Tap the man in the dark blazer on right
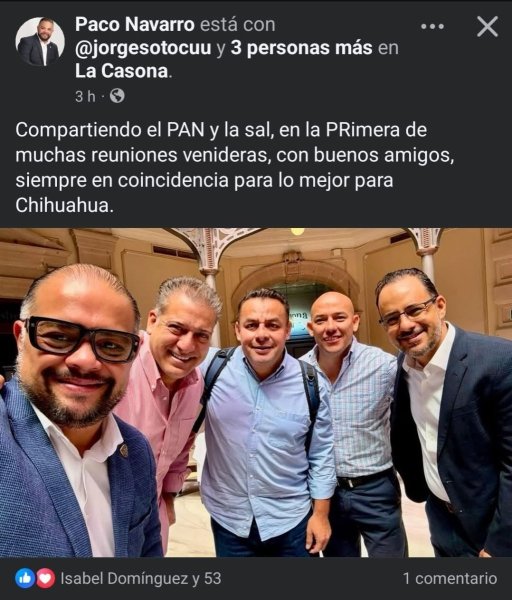 click(448, 411)
